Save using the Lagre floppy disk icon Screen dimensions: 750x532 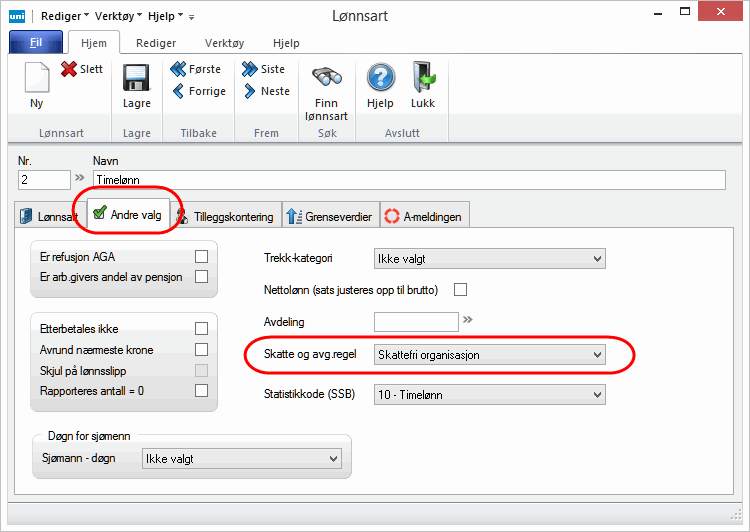(x=136, y=80)
